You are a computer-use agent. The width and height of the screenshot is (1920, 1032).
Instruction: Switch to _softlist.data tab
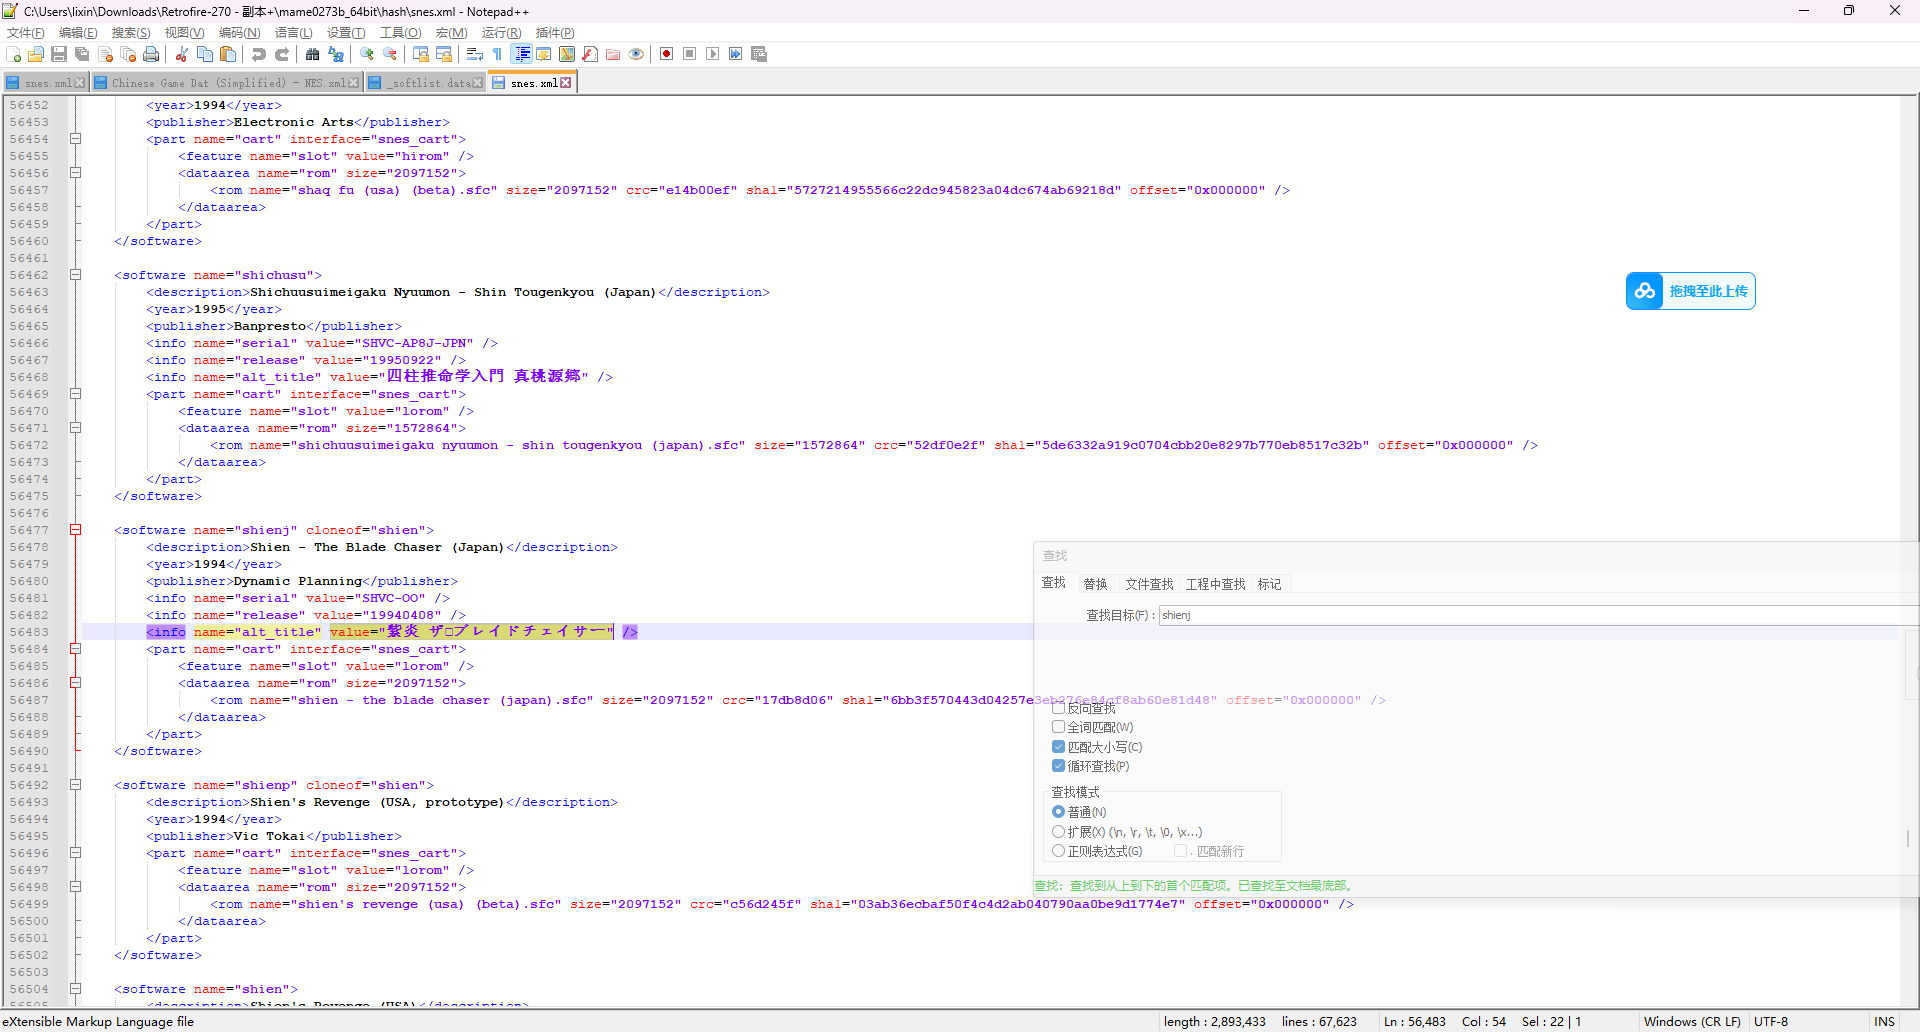pos(424,83)
